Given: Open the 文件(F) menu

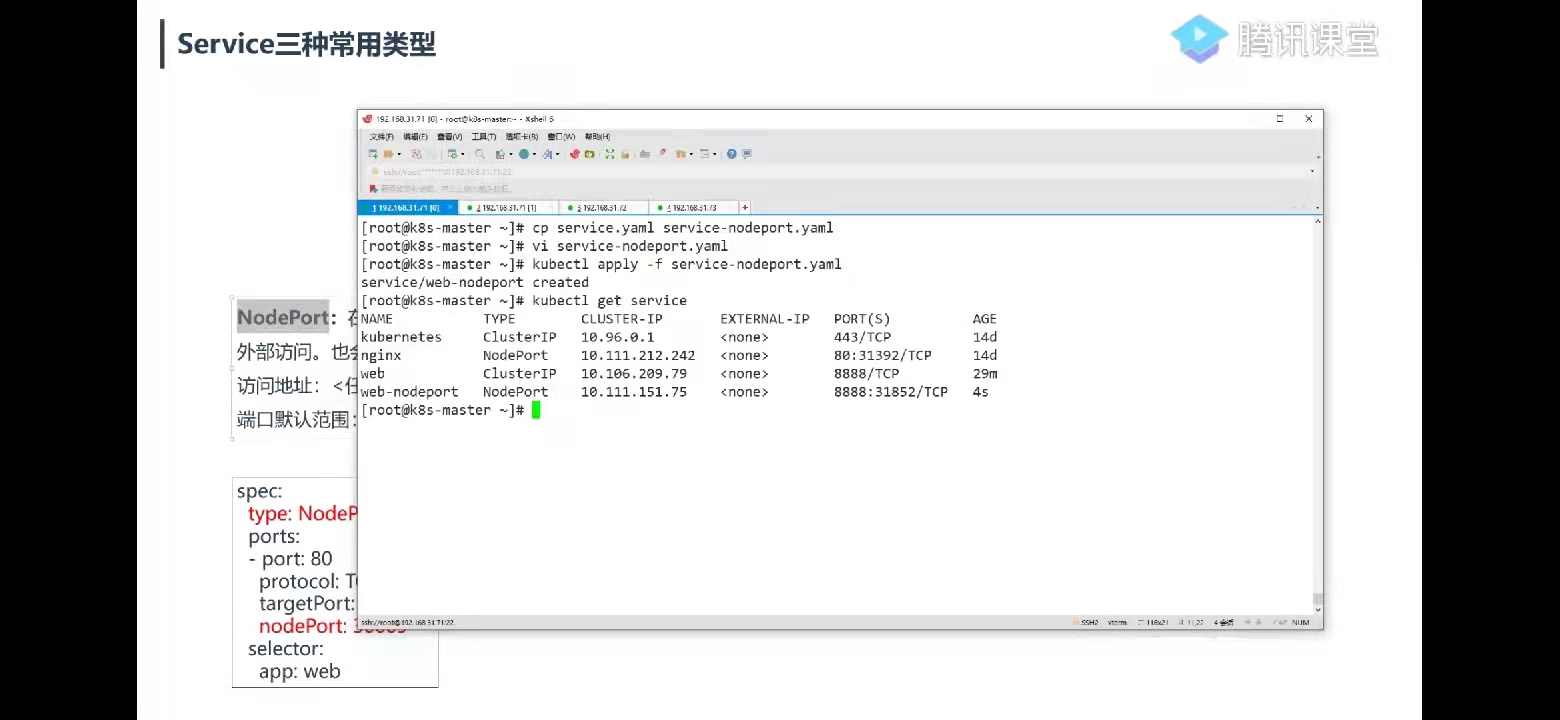Looking at the screenshot, I should coord(382,137).
